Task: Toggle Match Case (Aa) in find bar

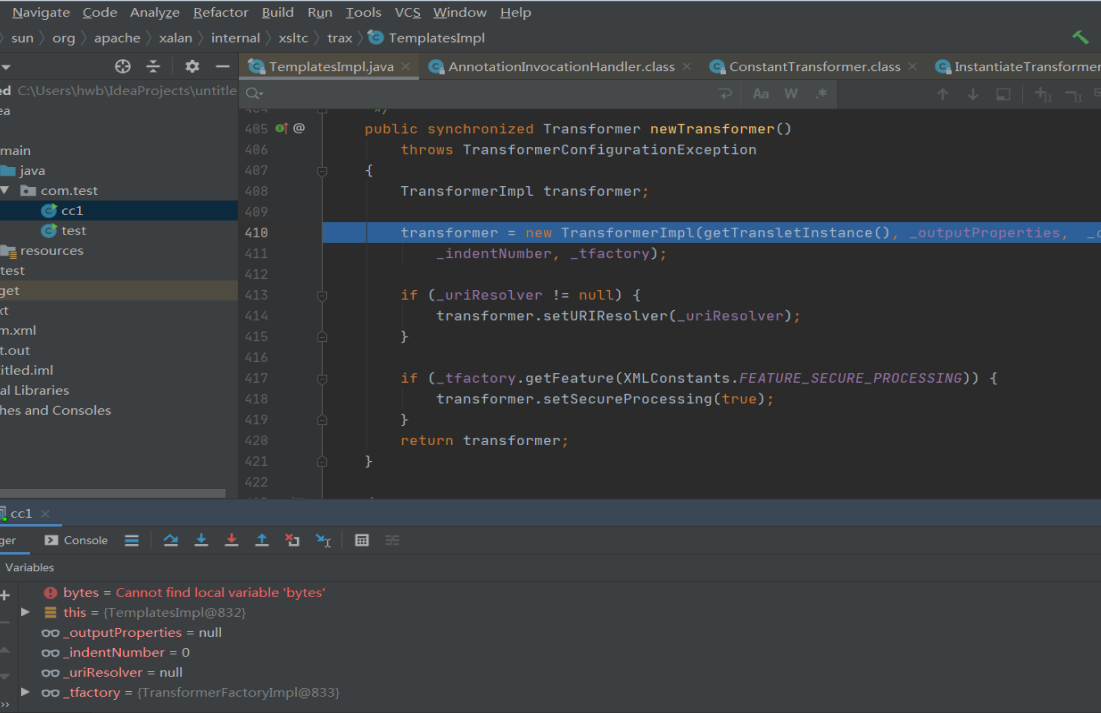Action: (x=760, y=93)
